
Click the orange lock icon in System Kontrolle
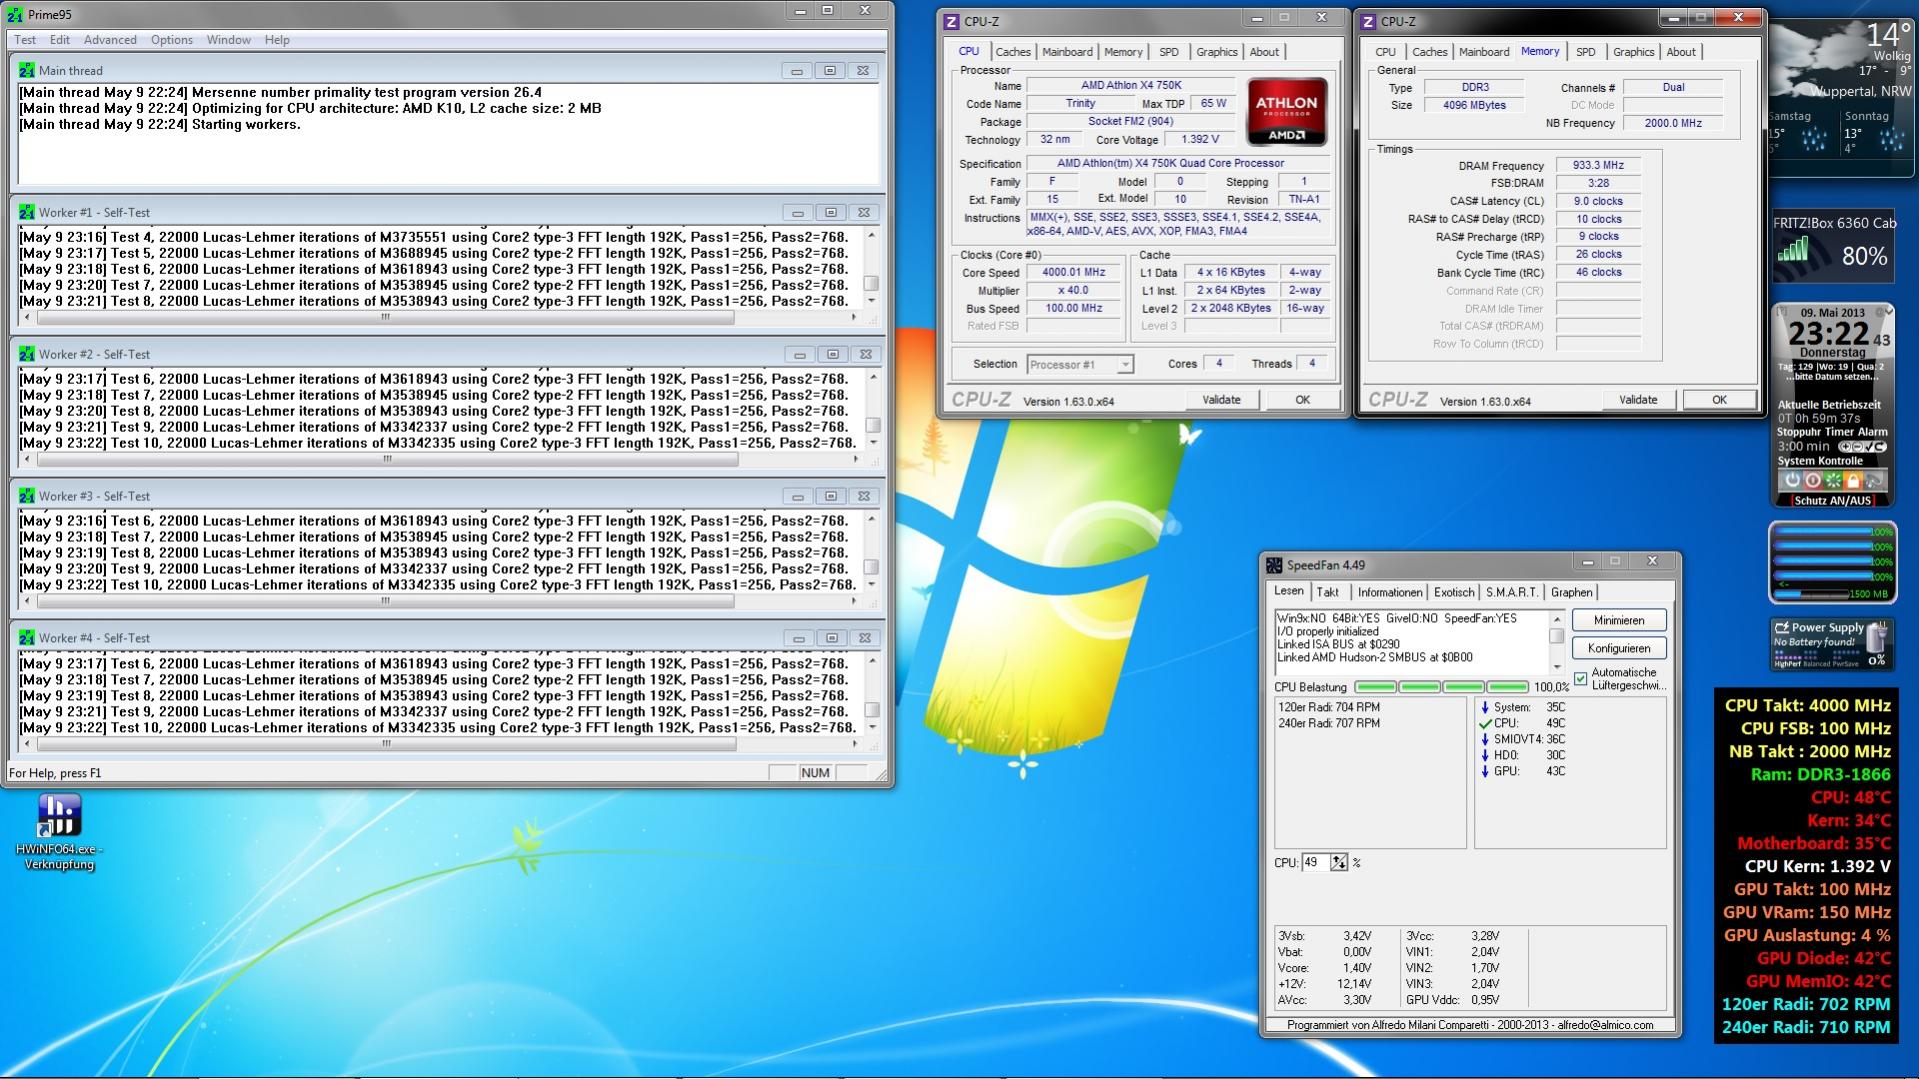coord(1853,481)
